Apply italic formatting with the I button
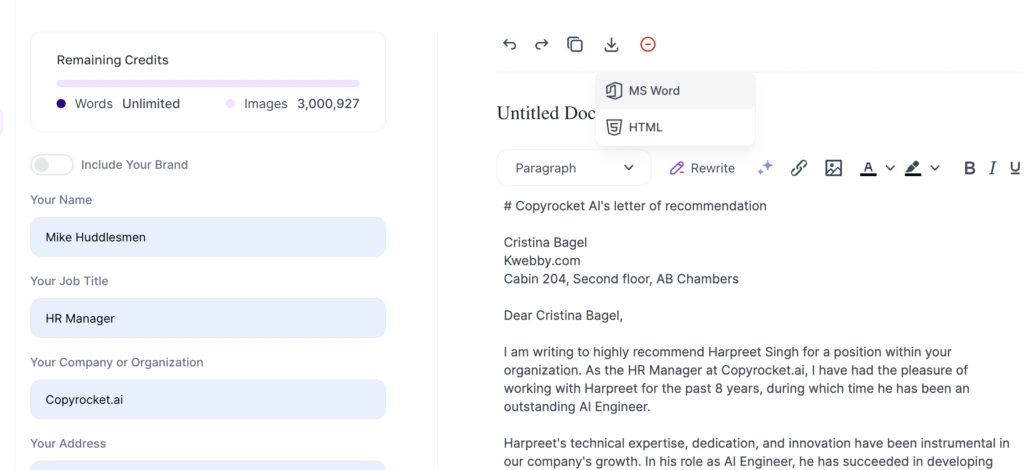Screen dimensions: 1024x470 [x=992, y=168]
